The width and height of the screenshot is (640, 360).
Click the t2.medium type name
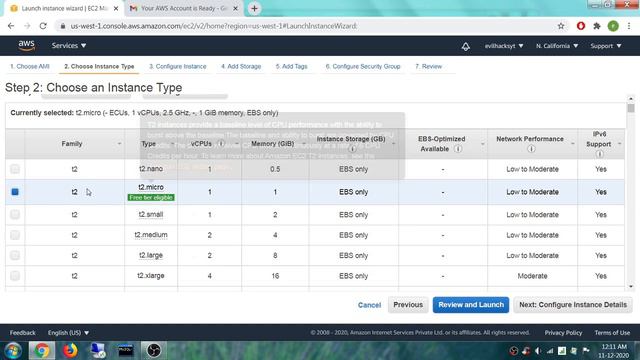(151, 235)
